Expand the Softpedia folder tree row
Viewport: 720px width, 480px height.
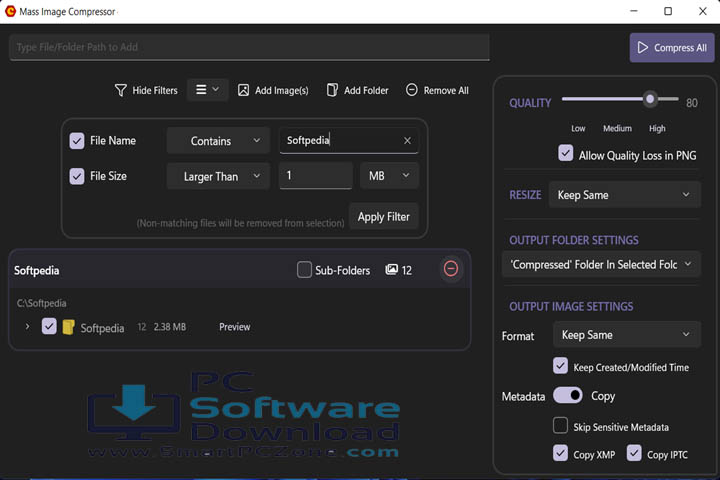point(28,327)
